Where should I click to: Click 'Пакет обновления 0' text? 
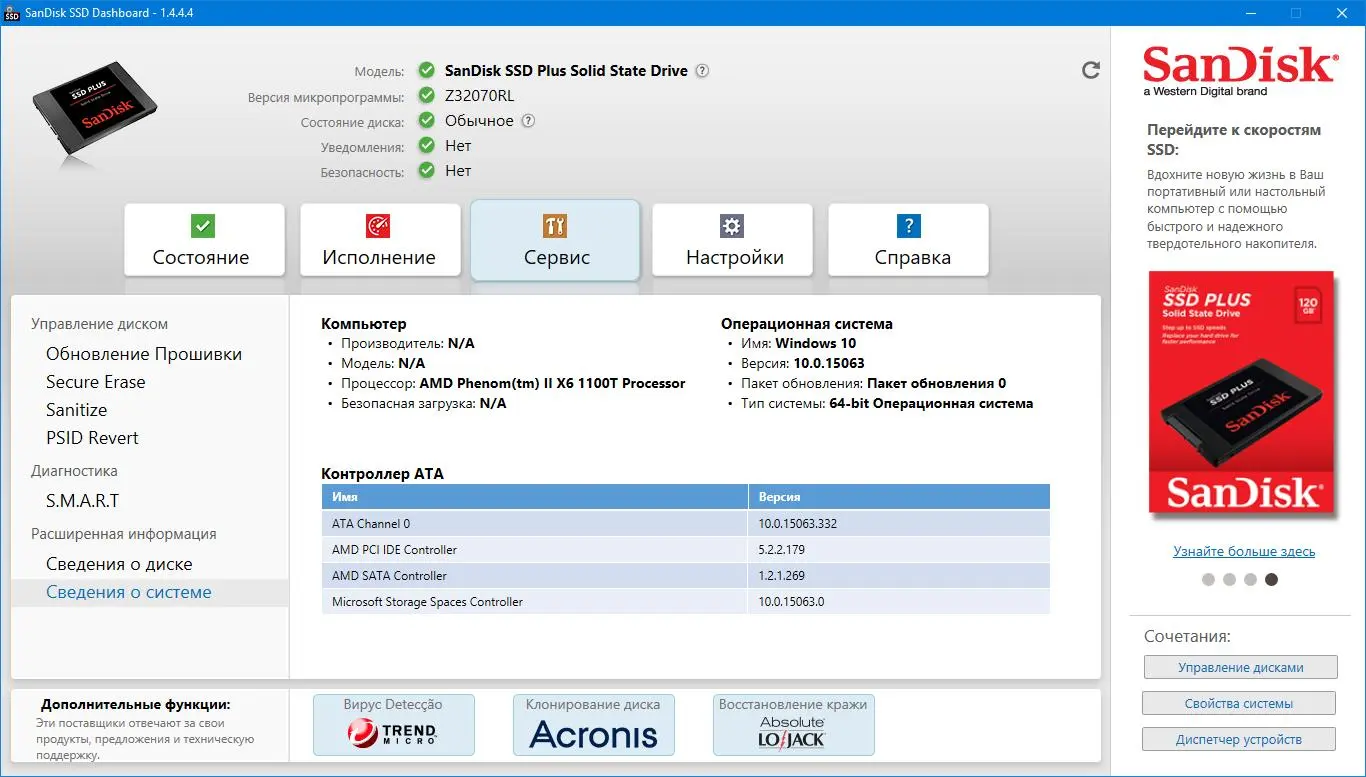[x=937, y=384]
